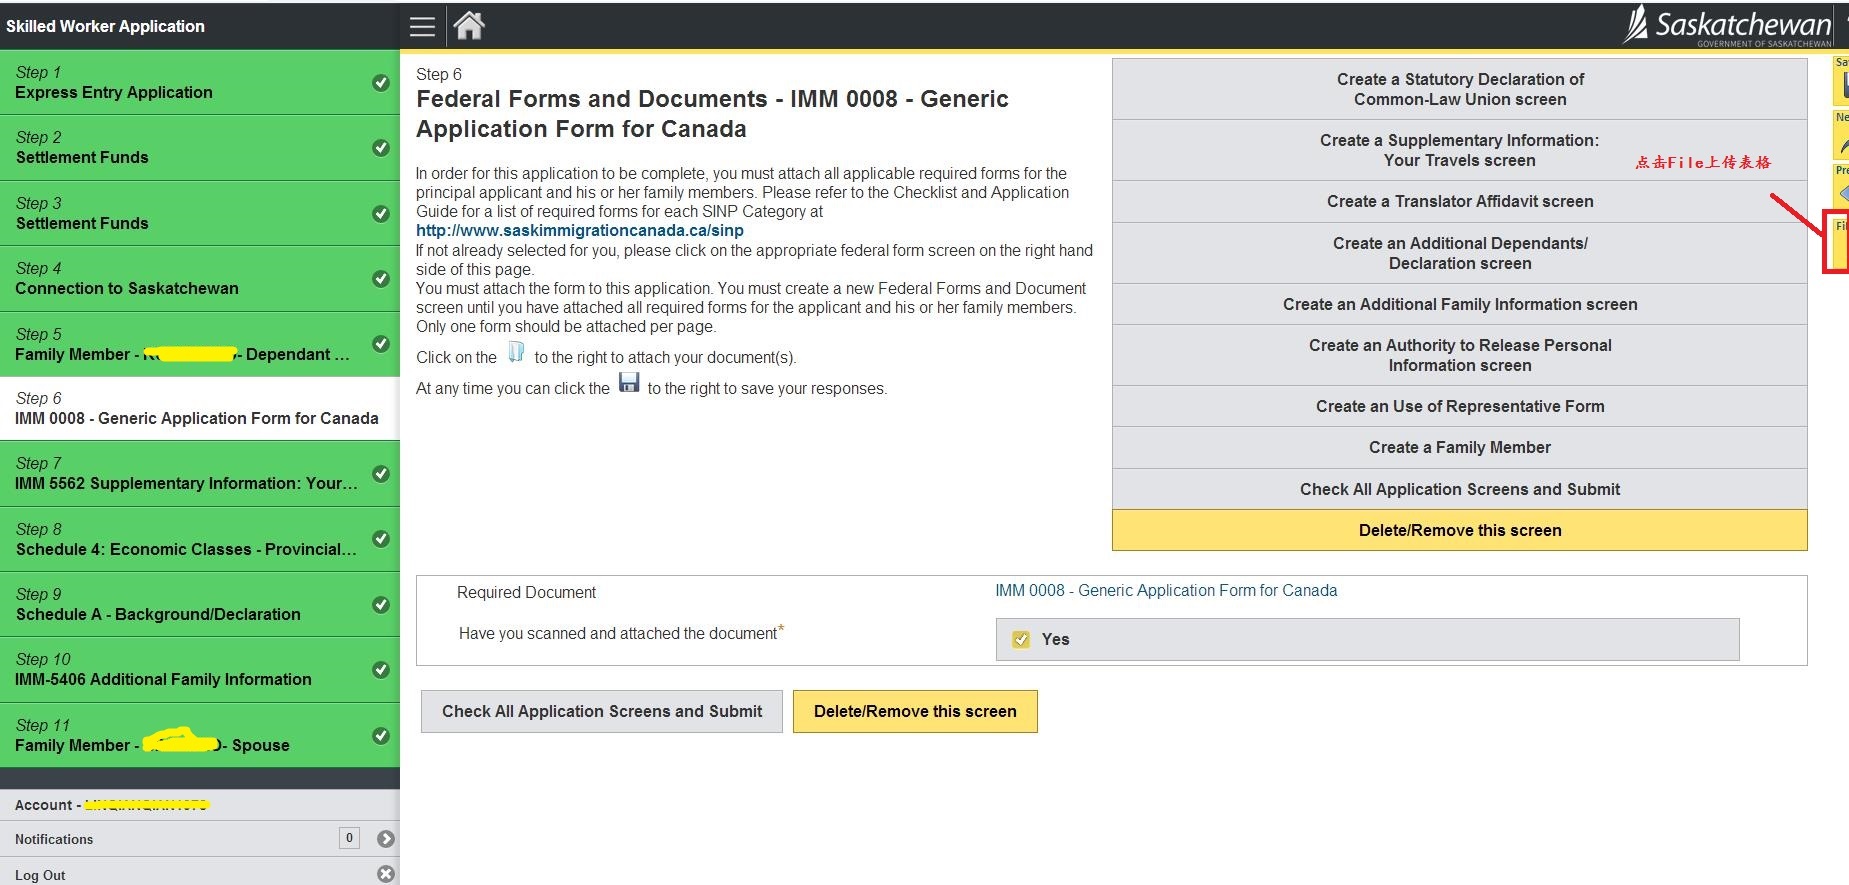Click the Log Out X icon
The image size is (1849, 885).
(386, 874)
